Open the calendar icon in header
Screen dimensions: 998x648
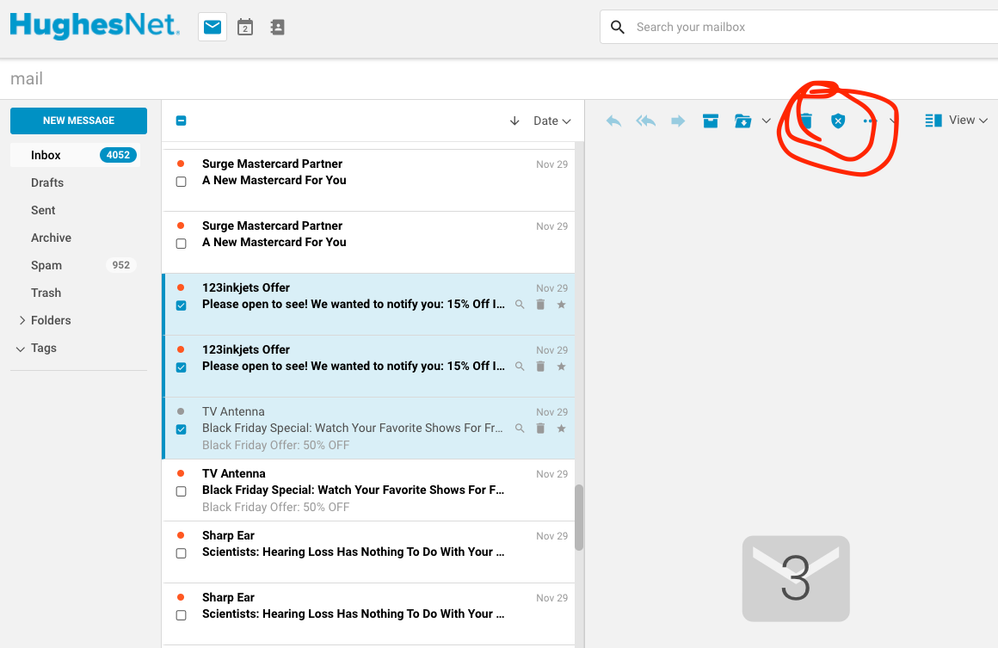click(x=245, y=28)
